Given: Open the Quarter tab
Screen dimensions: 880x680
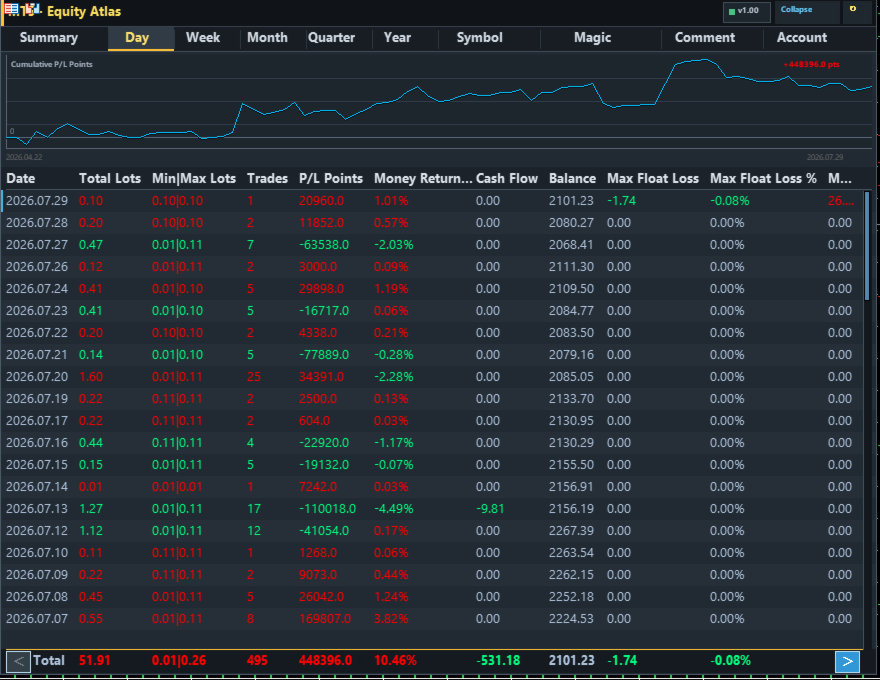Looking at the screenshot, I should click(x=332, y=38).
